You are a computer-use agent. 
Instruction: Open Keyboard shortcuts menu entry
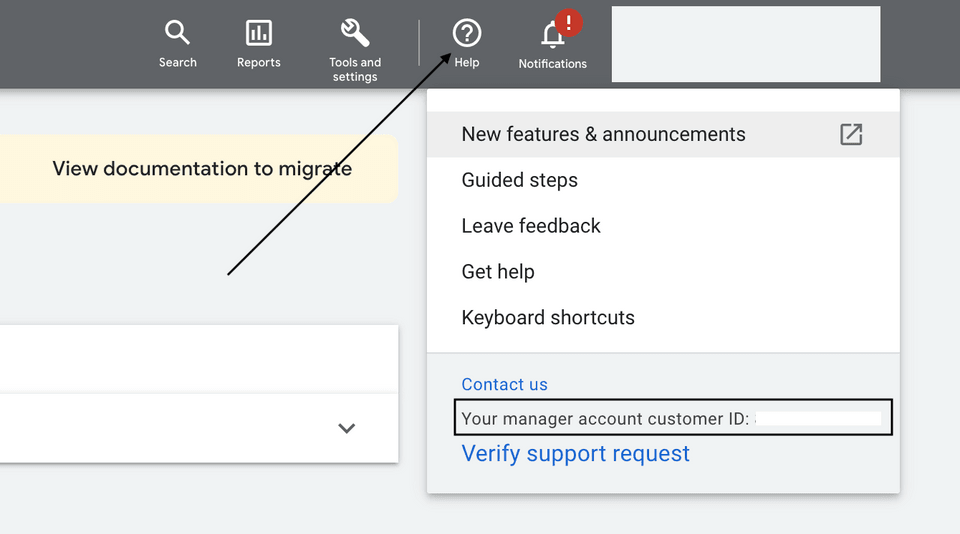point(663,317)
